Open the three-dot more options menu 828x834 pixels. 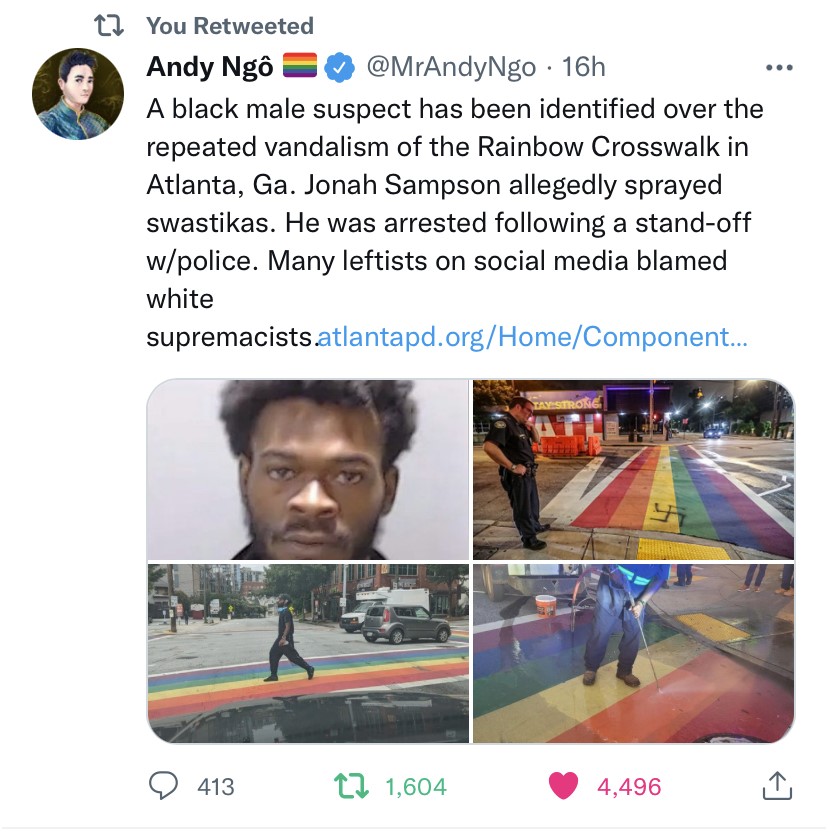[x=779, y=68]
